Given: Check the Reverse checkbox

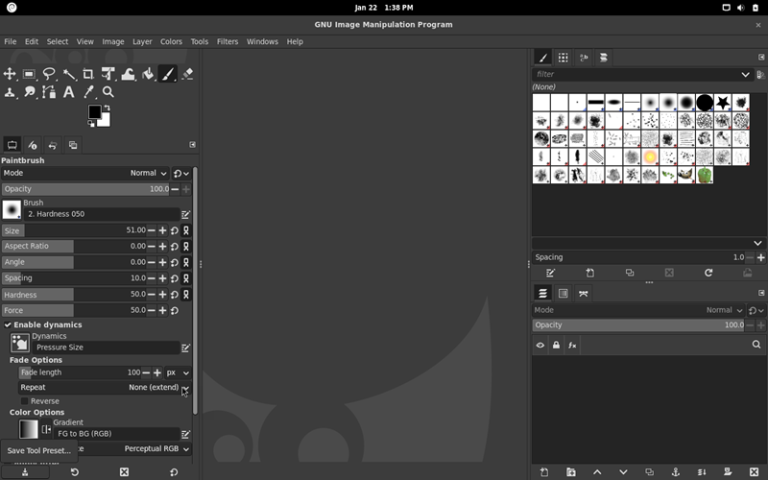Looking at the screenshot, I should 24,401.
